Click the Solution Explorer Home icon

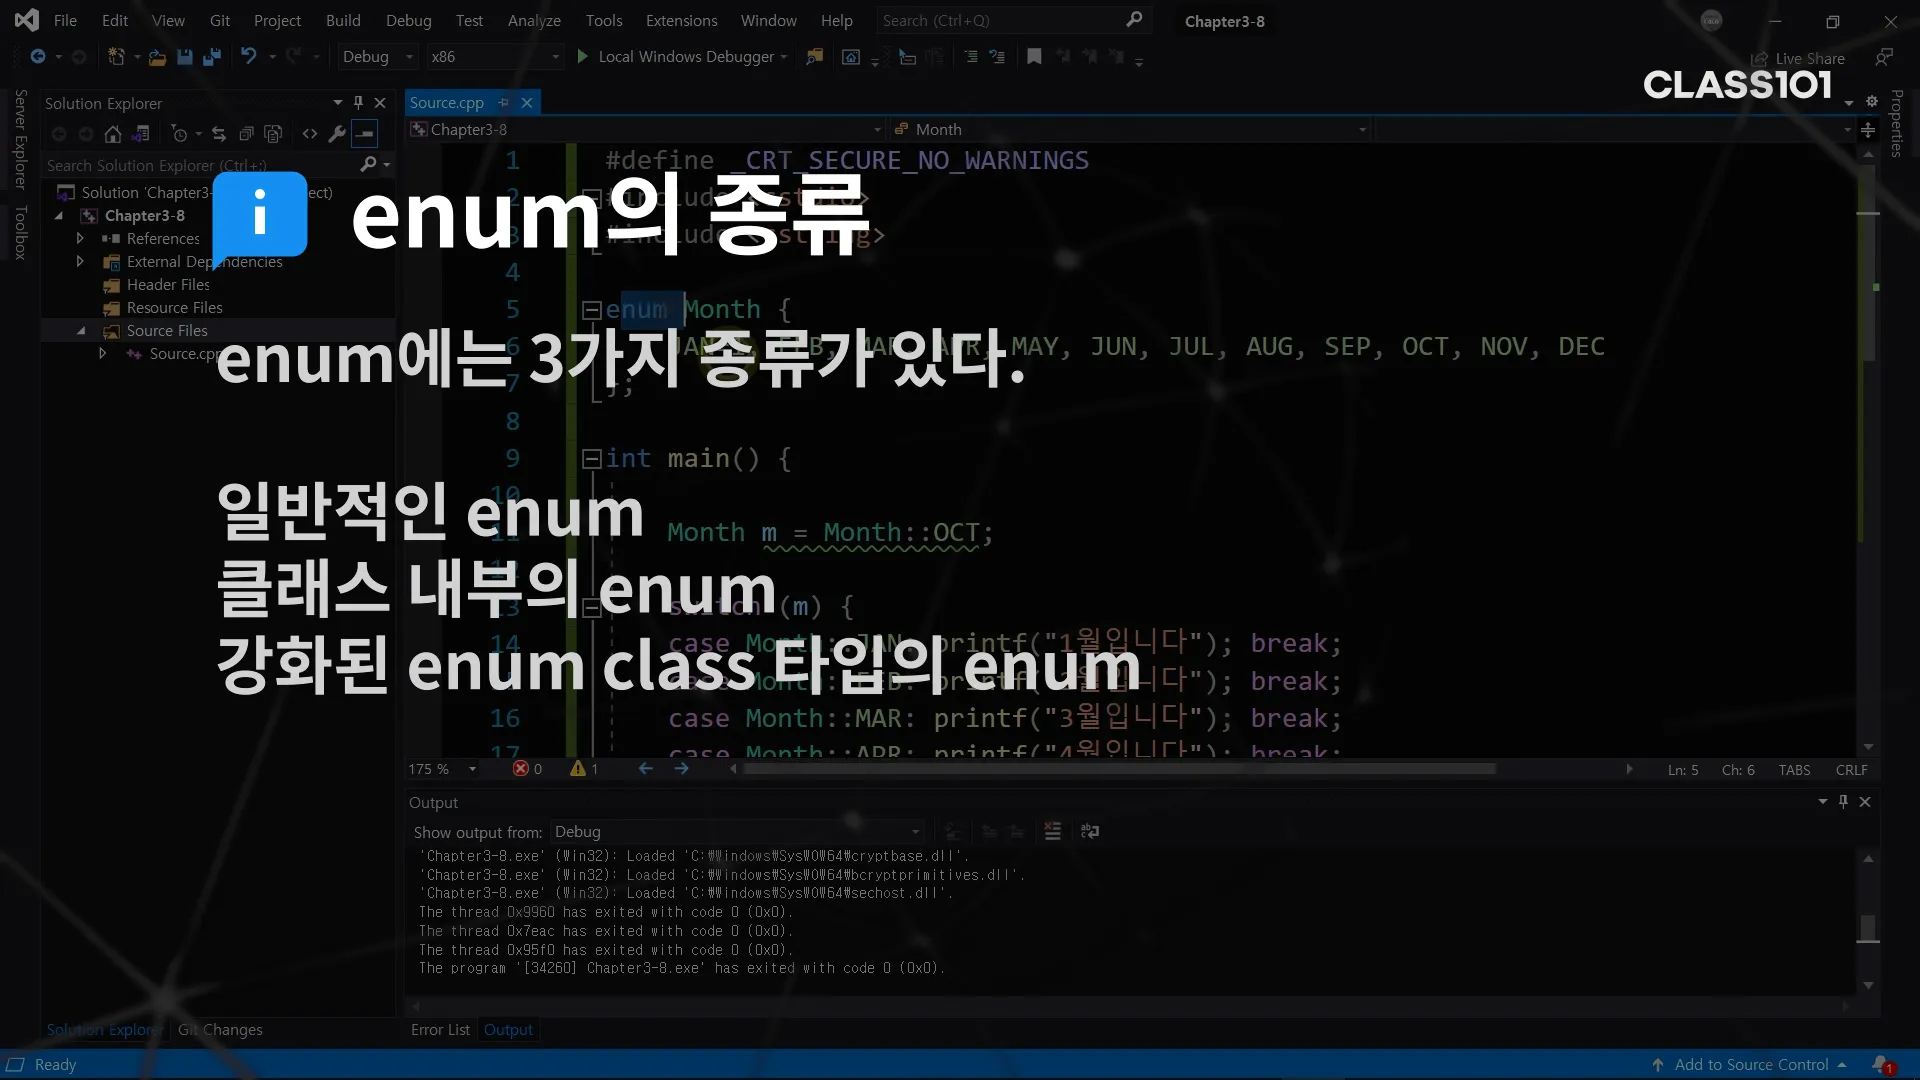click(x=113, y=134)
